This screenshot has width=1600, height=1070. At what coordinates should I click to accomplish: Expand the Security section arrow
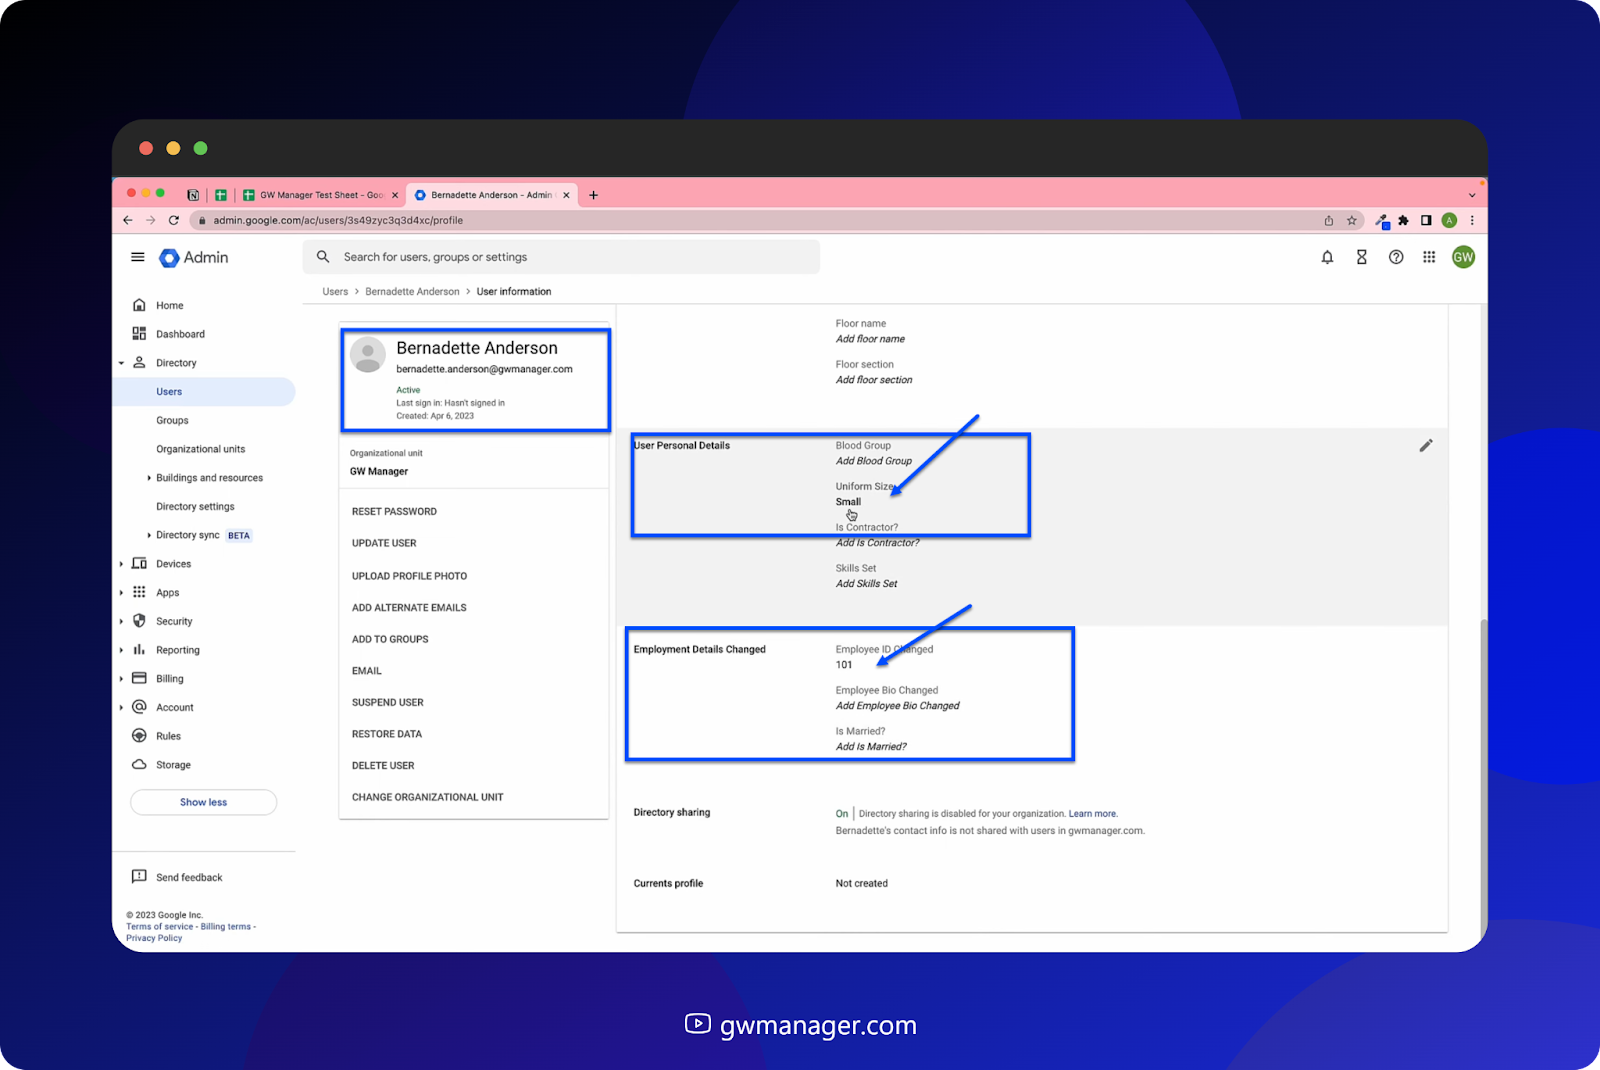pos(122,621)
